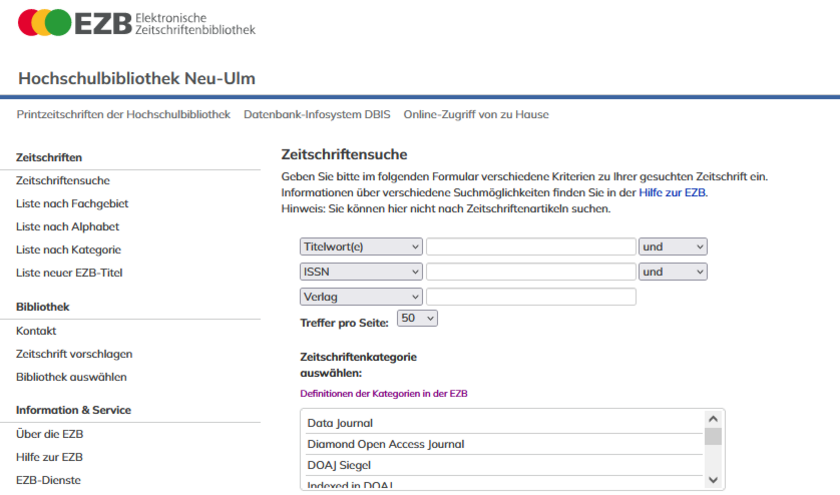Select DOAJ Siegel category
840x495 pixels.
point(504,465)
